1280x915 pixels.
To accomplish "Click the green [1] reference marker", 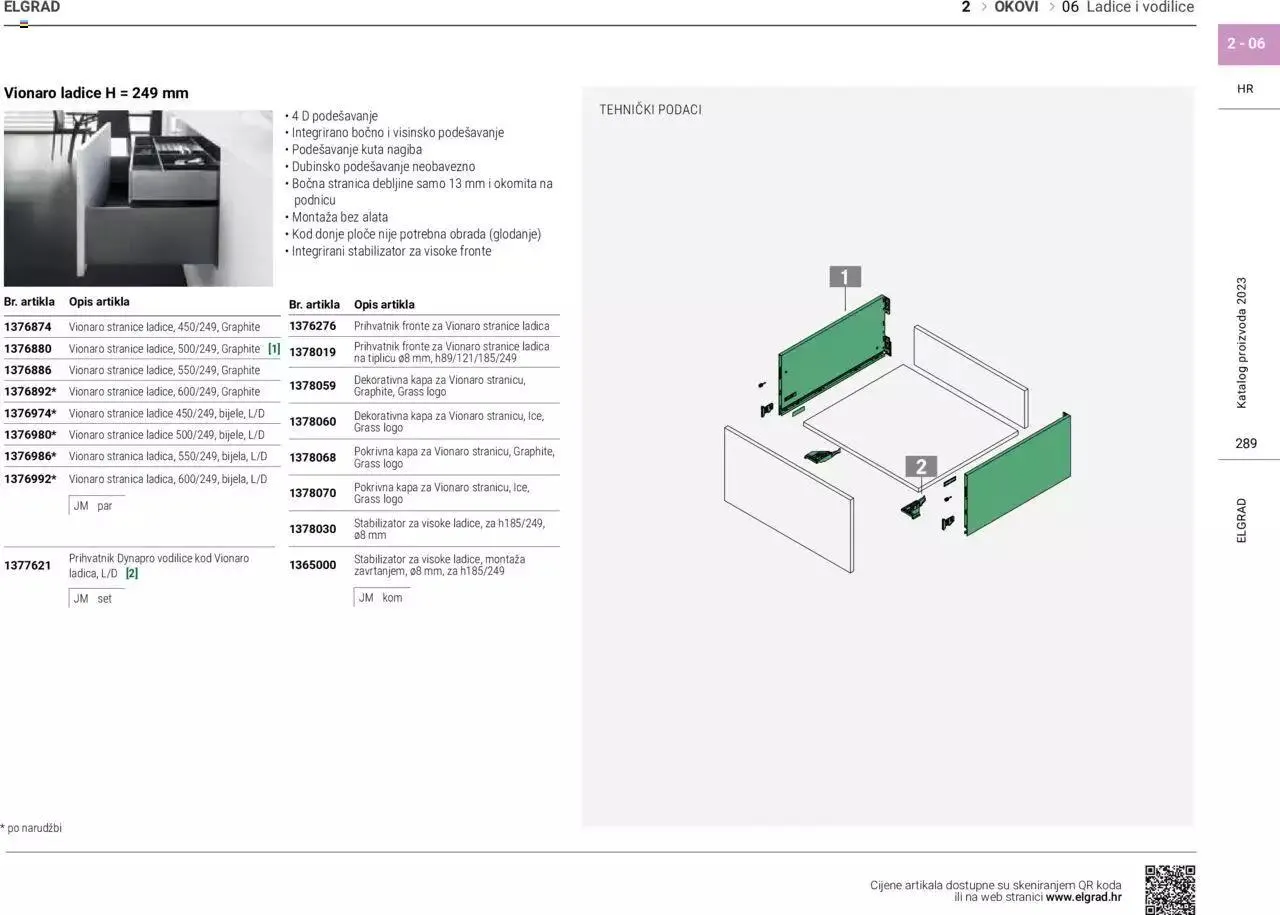I will (x=274, y=349).
